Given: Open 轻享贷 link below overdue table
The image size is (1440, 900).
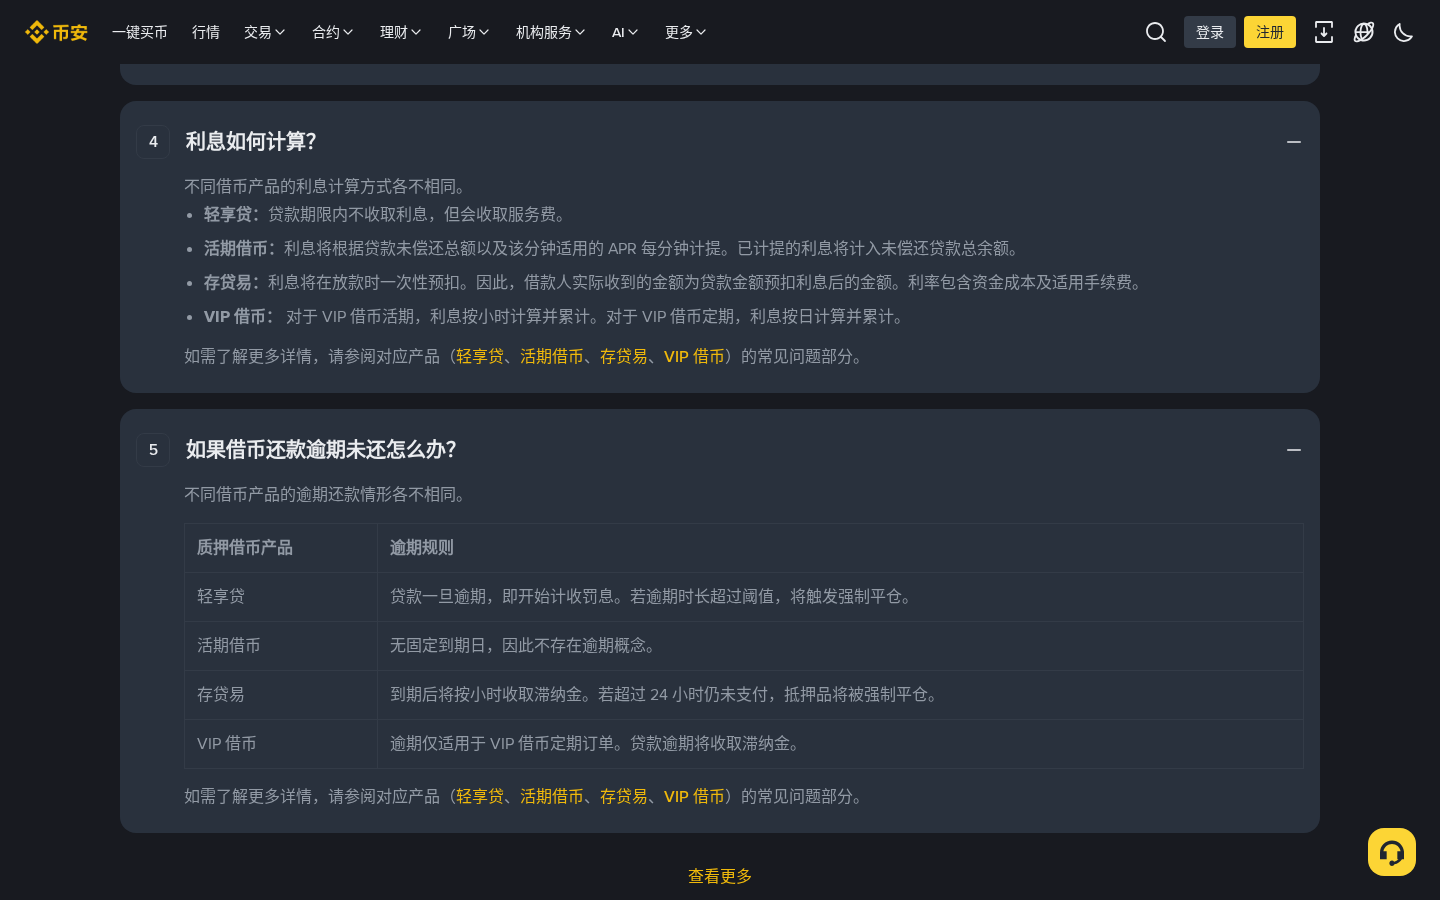Looking at the screenshot, I should (480, 796).
